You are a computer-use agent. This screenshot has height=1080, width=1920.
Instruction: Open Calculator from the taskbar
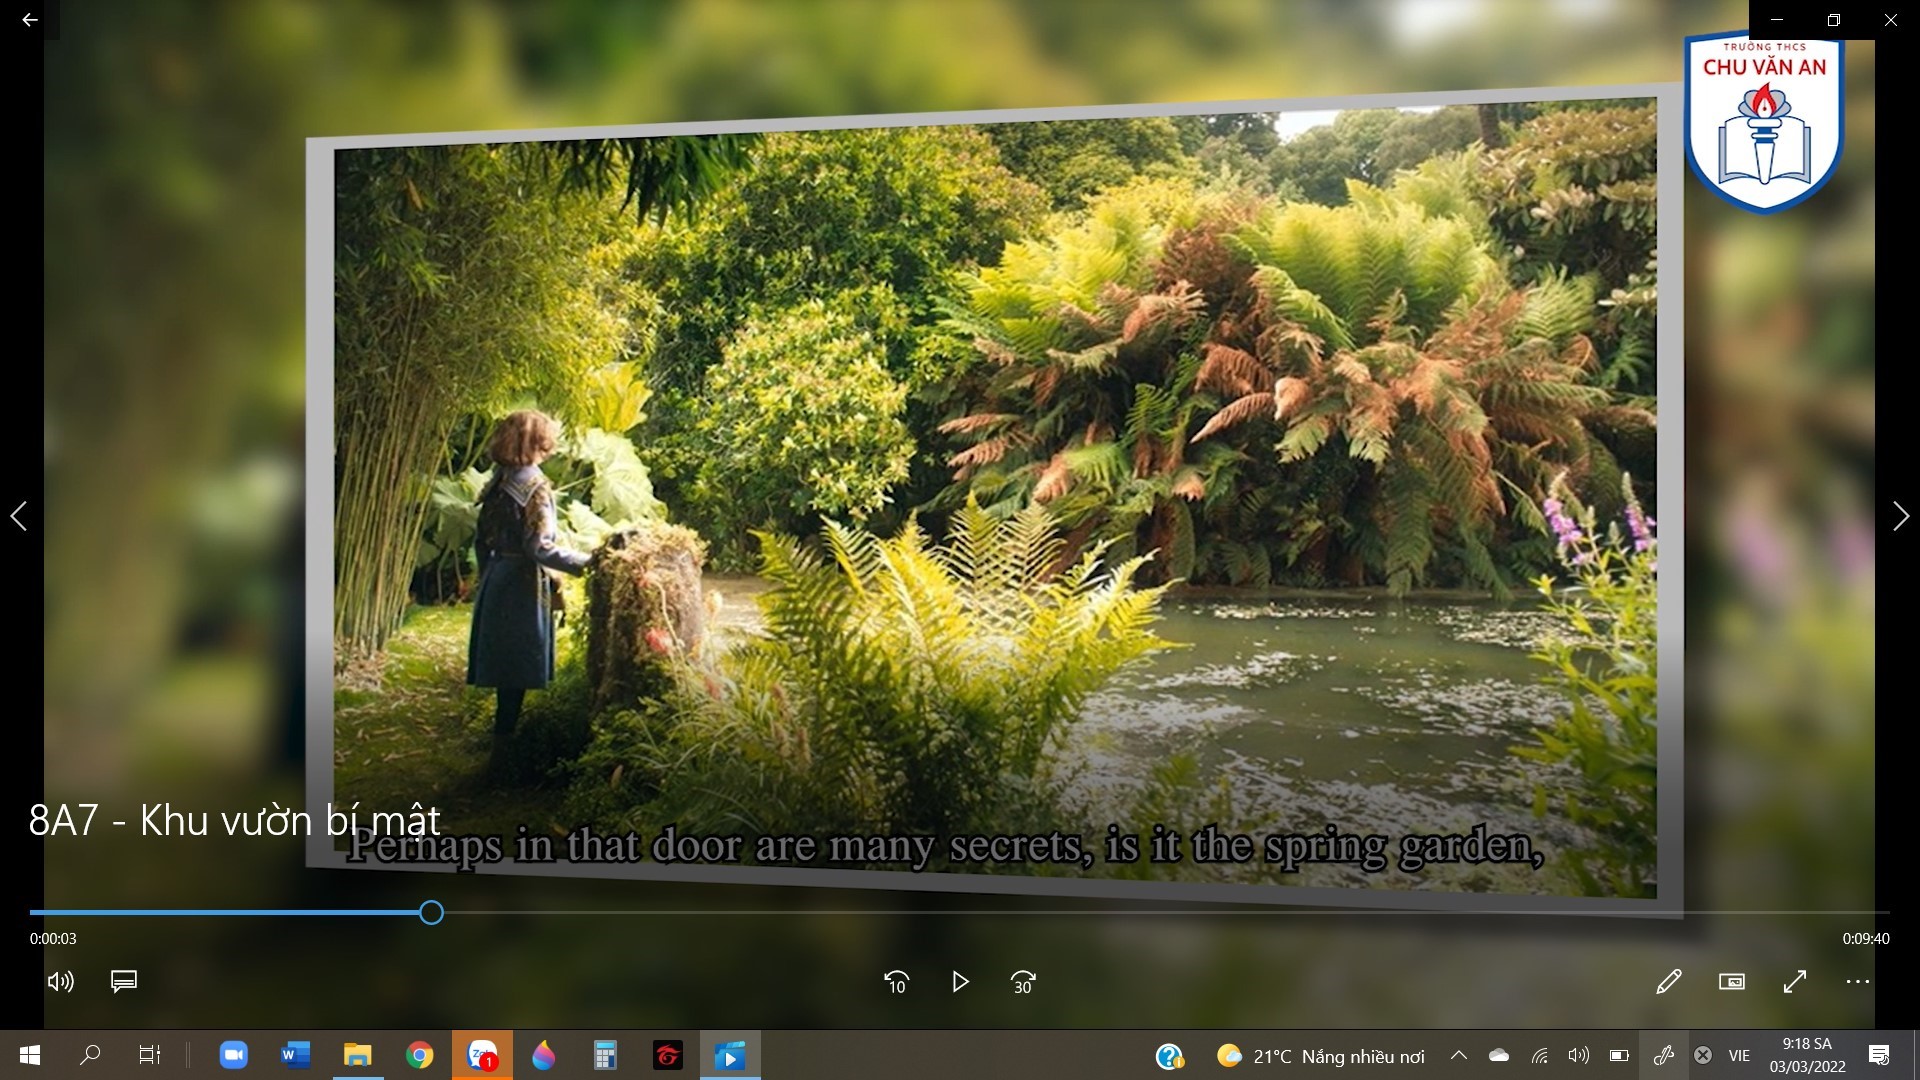[x=605, y=1055]
